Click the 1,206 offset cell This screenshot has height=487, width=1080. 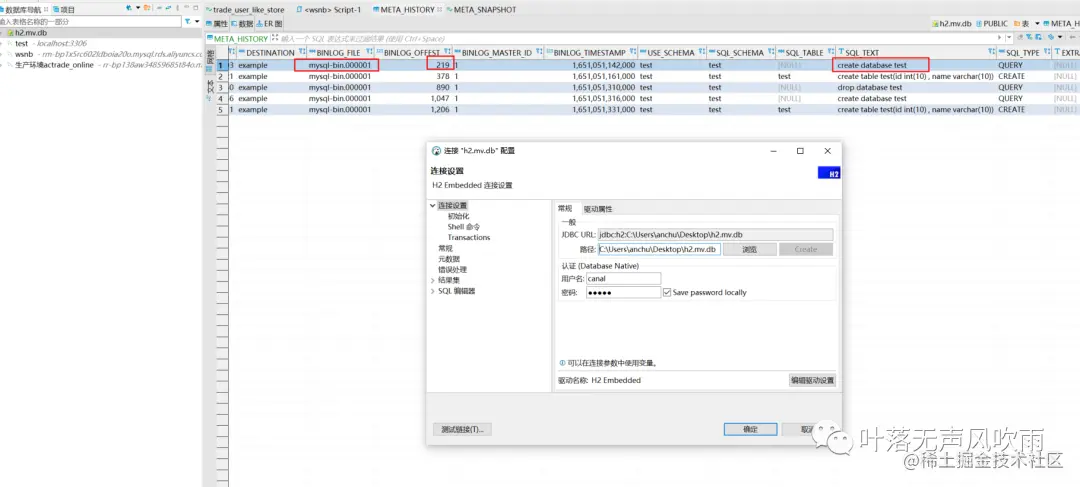point(413,110)
